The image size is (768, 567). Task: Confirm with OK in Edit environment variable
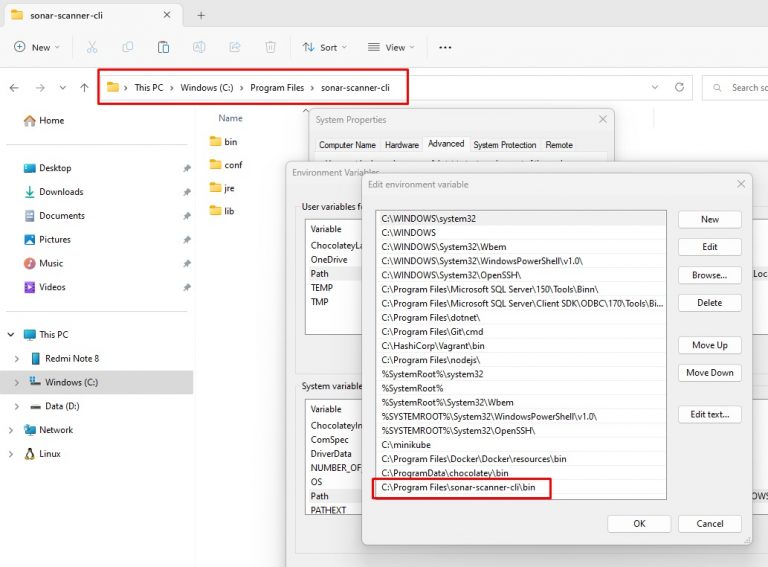(639, 523)
